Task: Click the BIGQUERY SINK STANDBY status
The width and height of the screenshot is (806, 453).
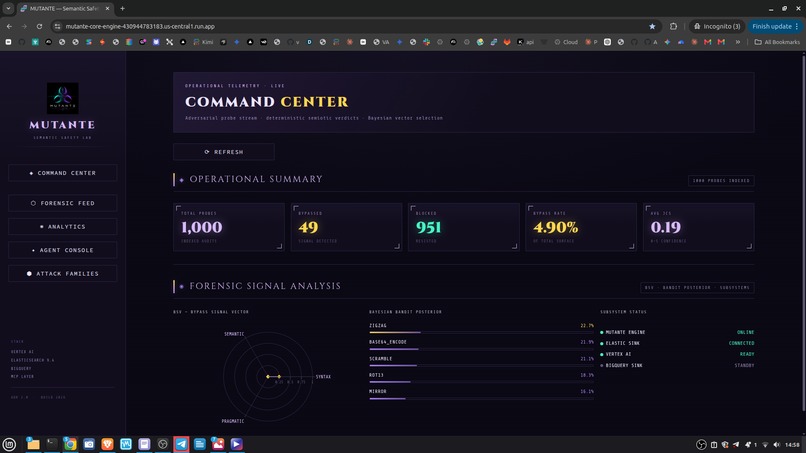Action: tap(744, 365)
